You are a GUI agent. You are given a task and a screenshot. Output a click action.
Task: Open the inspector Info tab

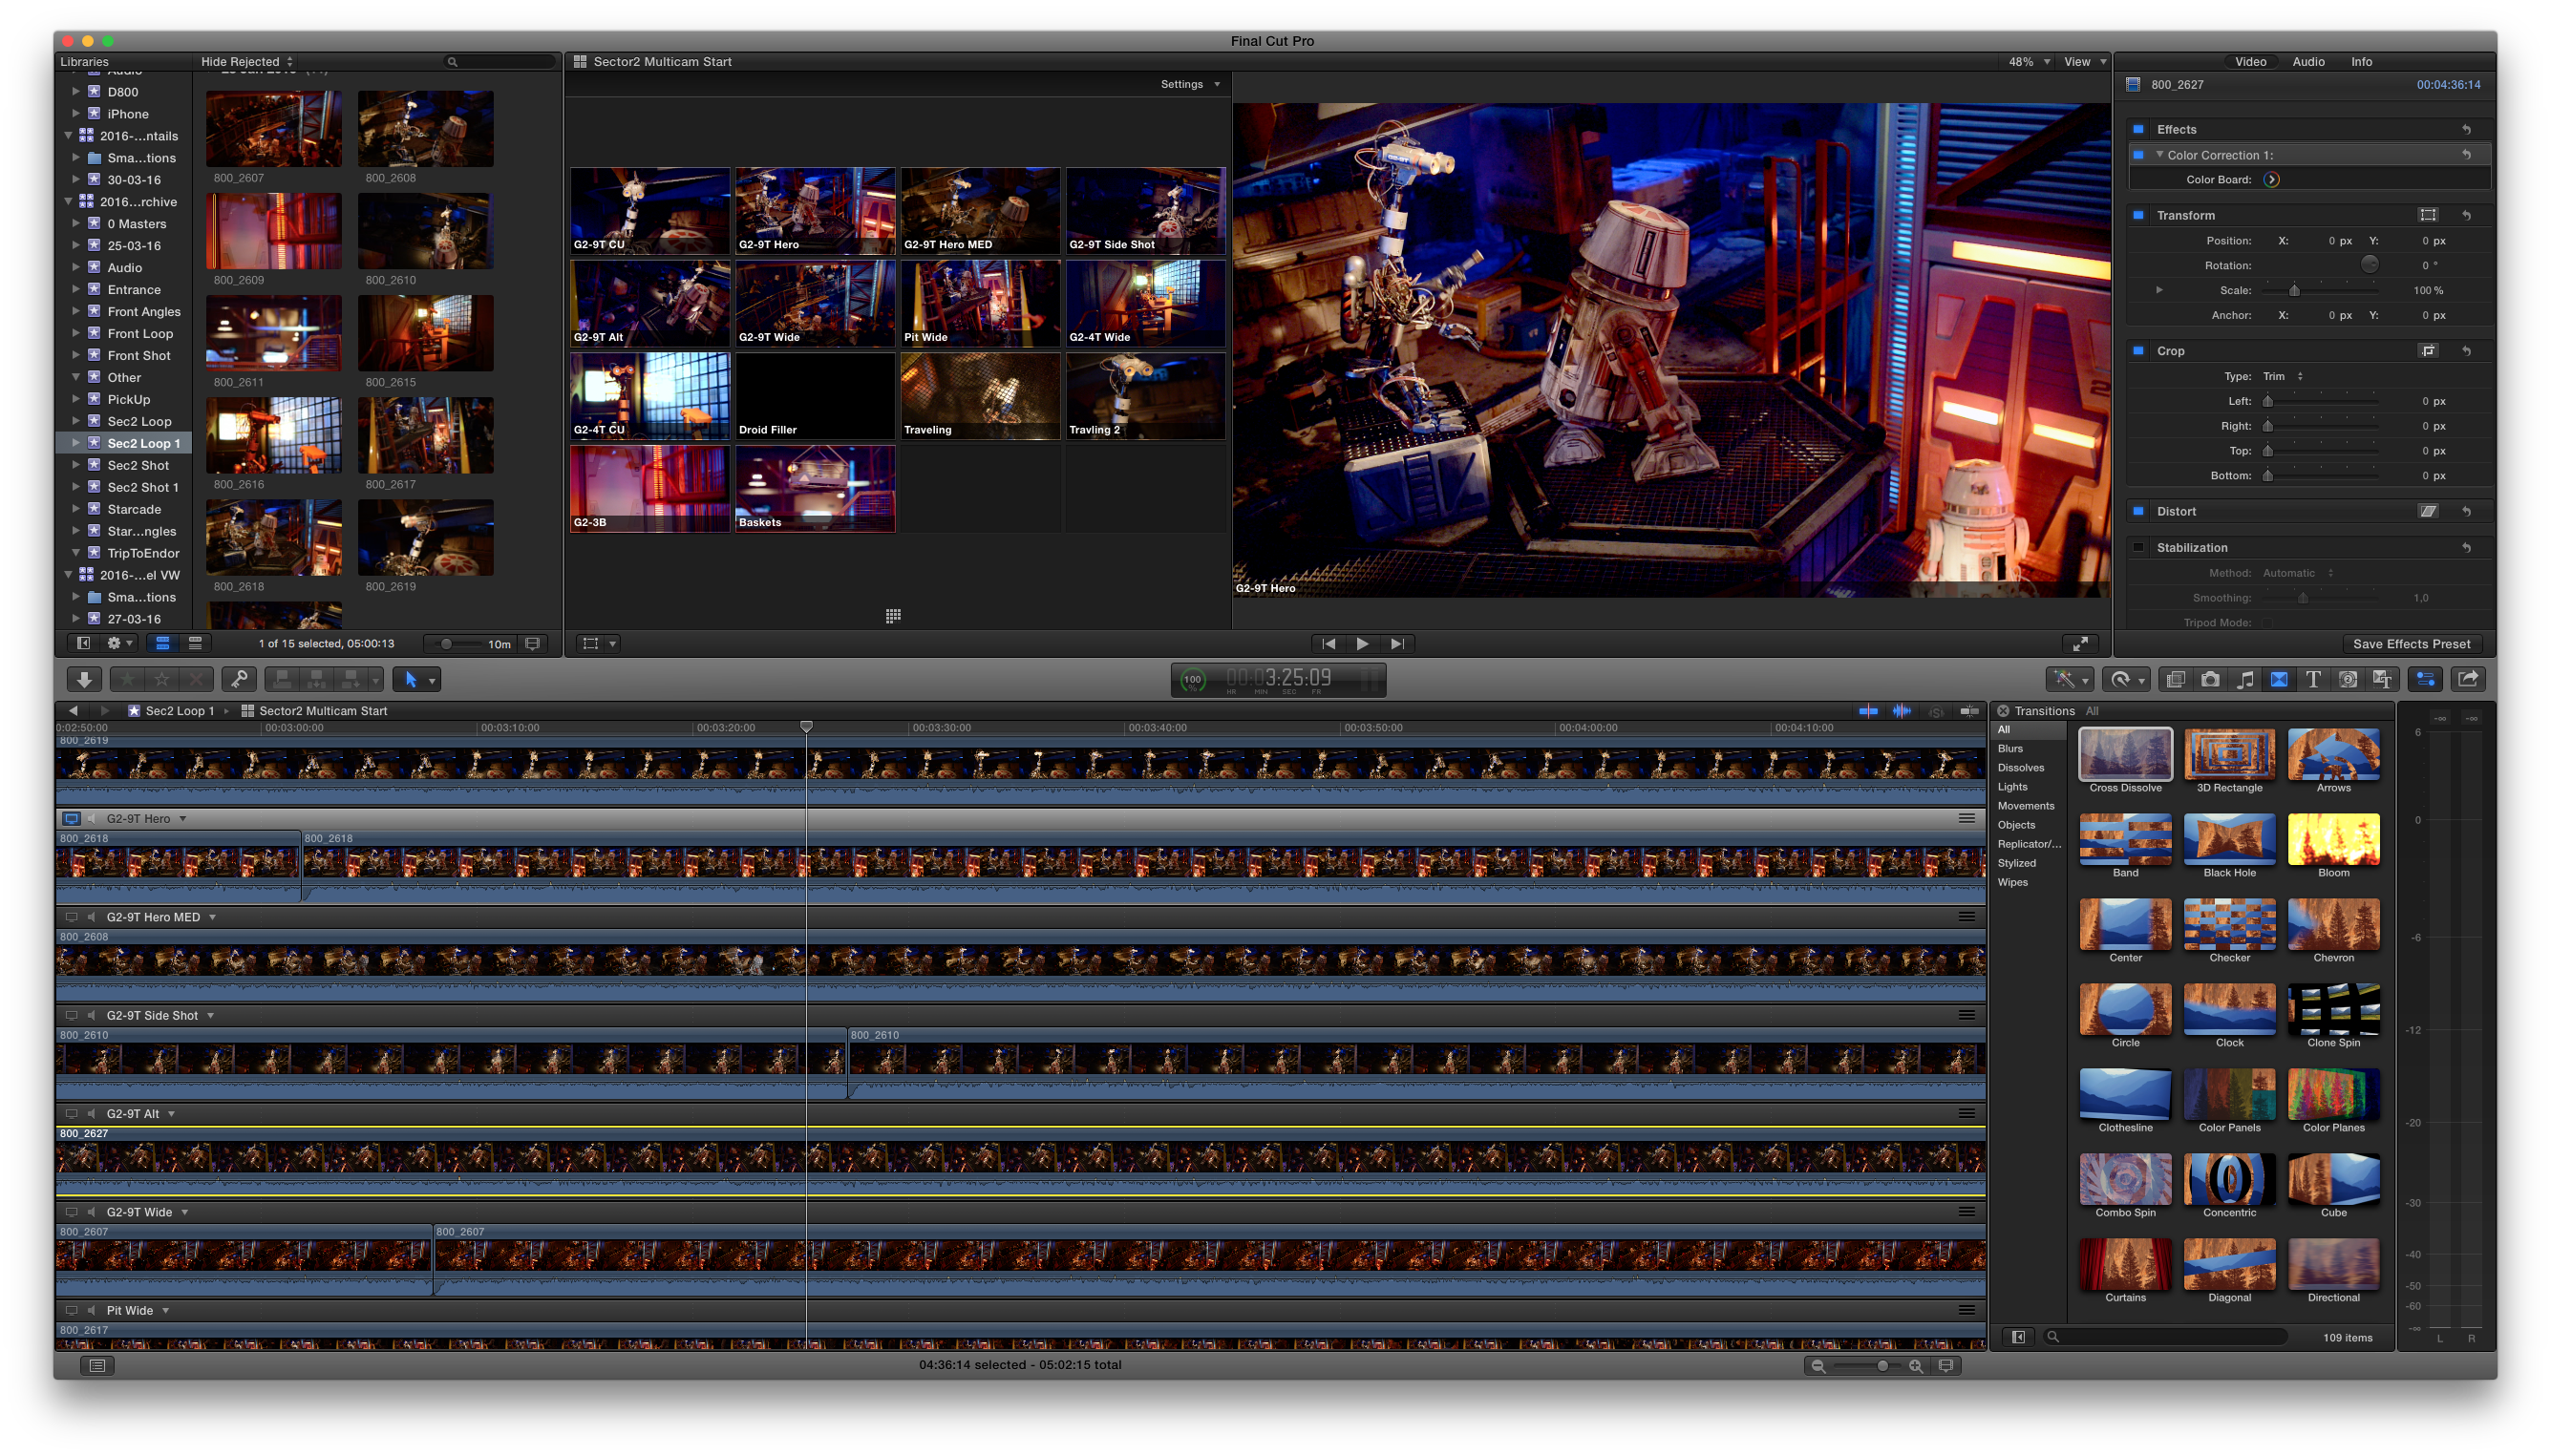coord(2361,62)
